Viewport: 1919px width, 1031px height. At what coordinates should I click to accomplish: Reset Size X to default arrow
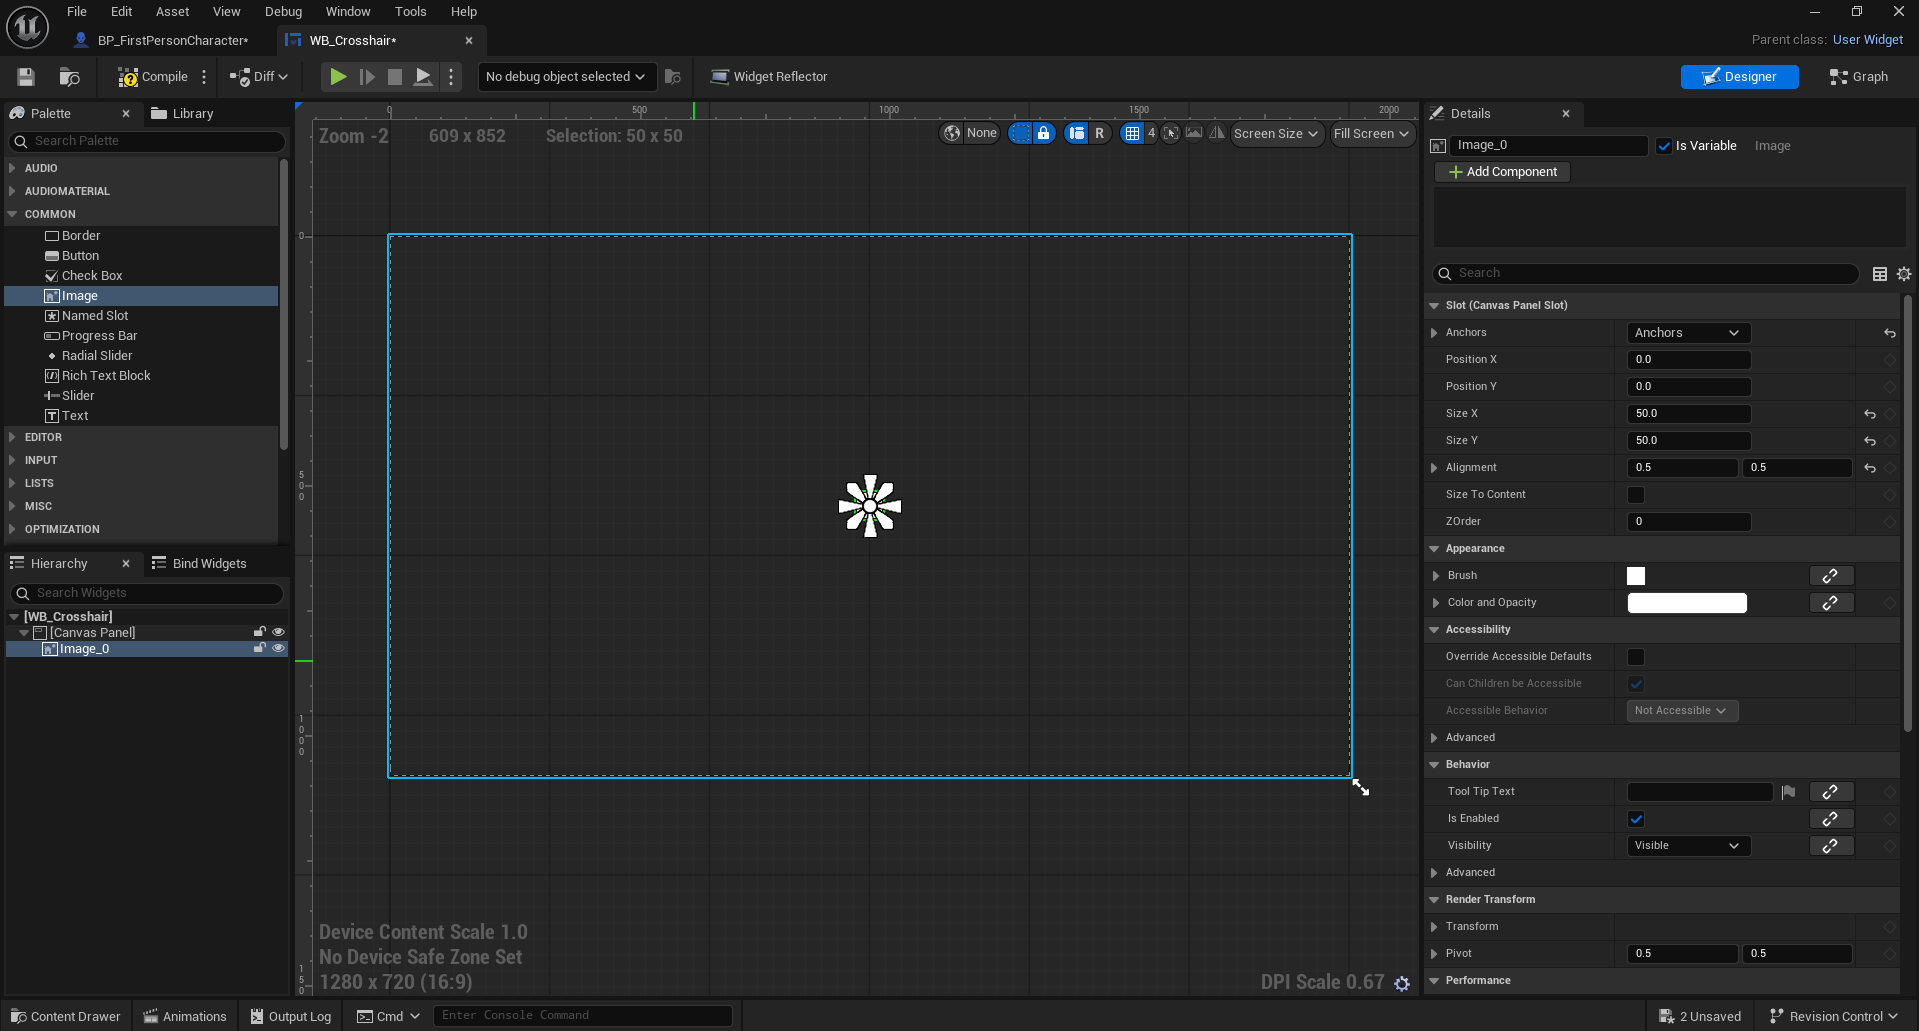point(1869,414)
